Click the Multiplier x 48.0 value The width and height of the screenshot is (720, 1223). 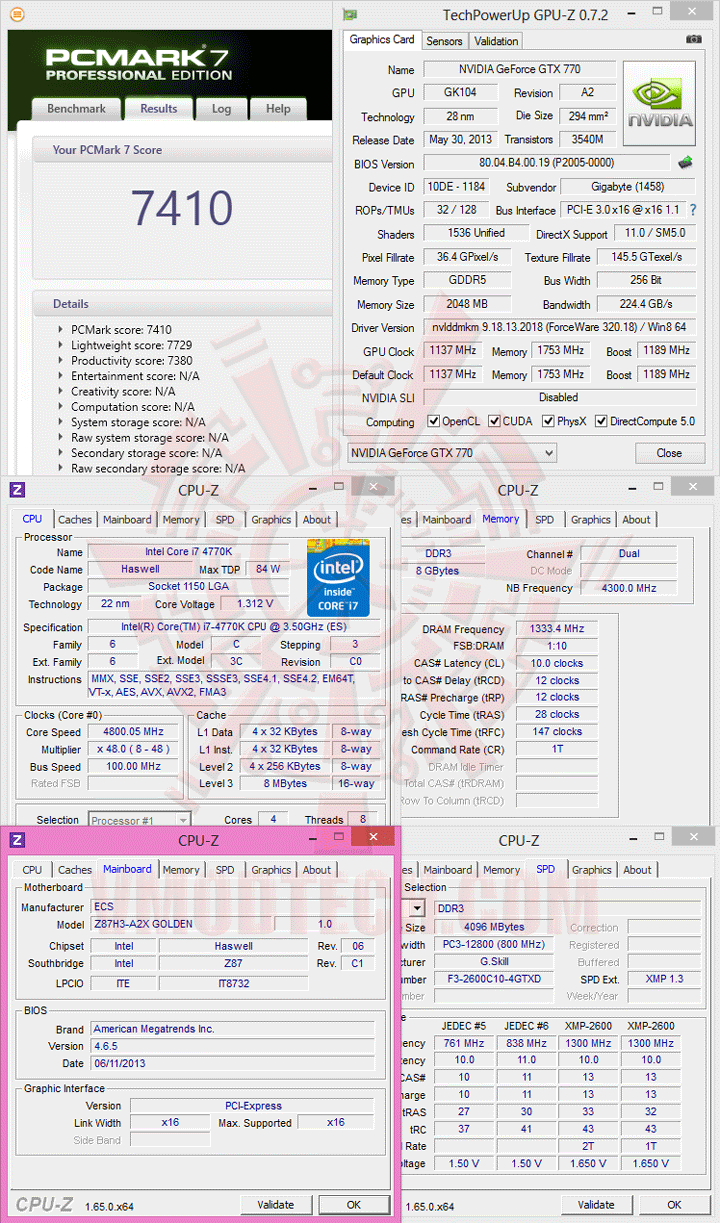pos(131,749)
